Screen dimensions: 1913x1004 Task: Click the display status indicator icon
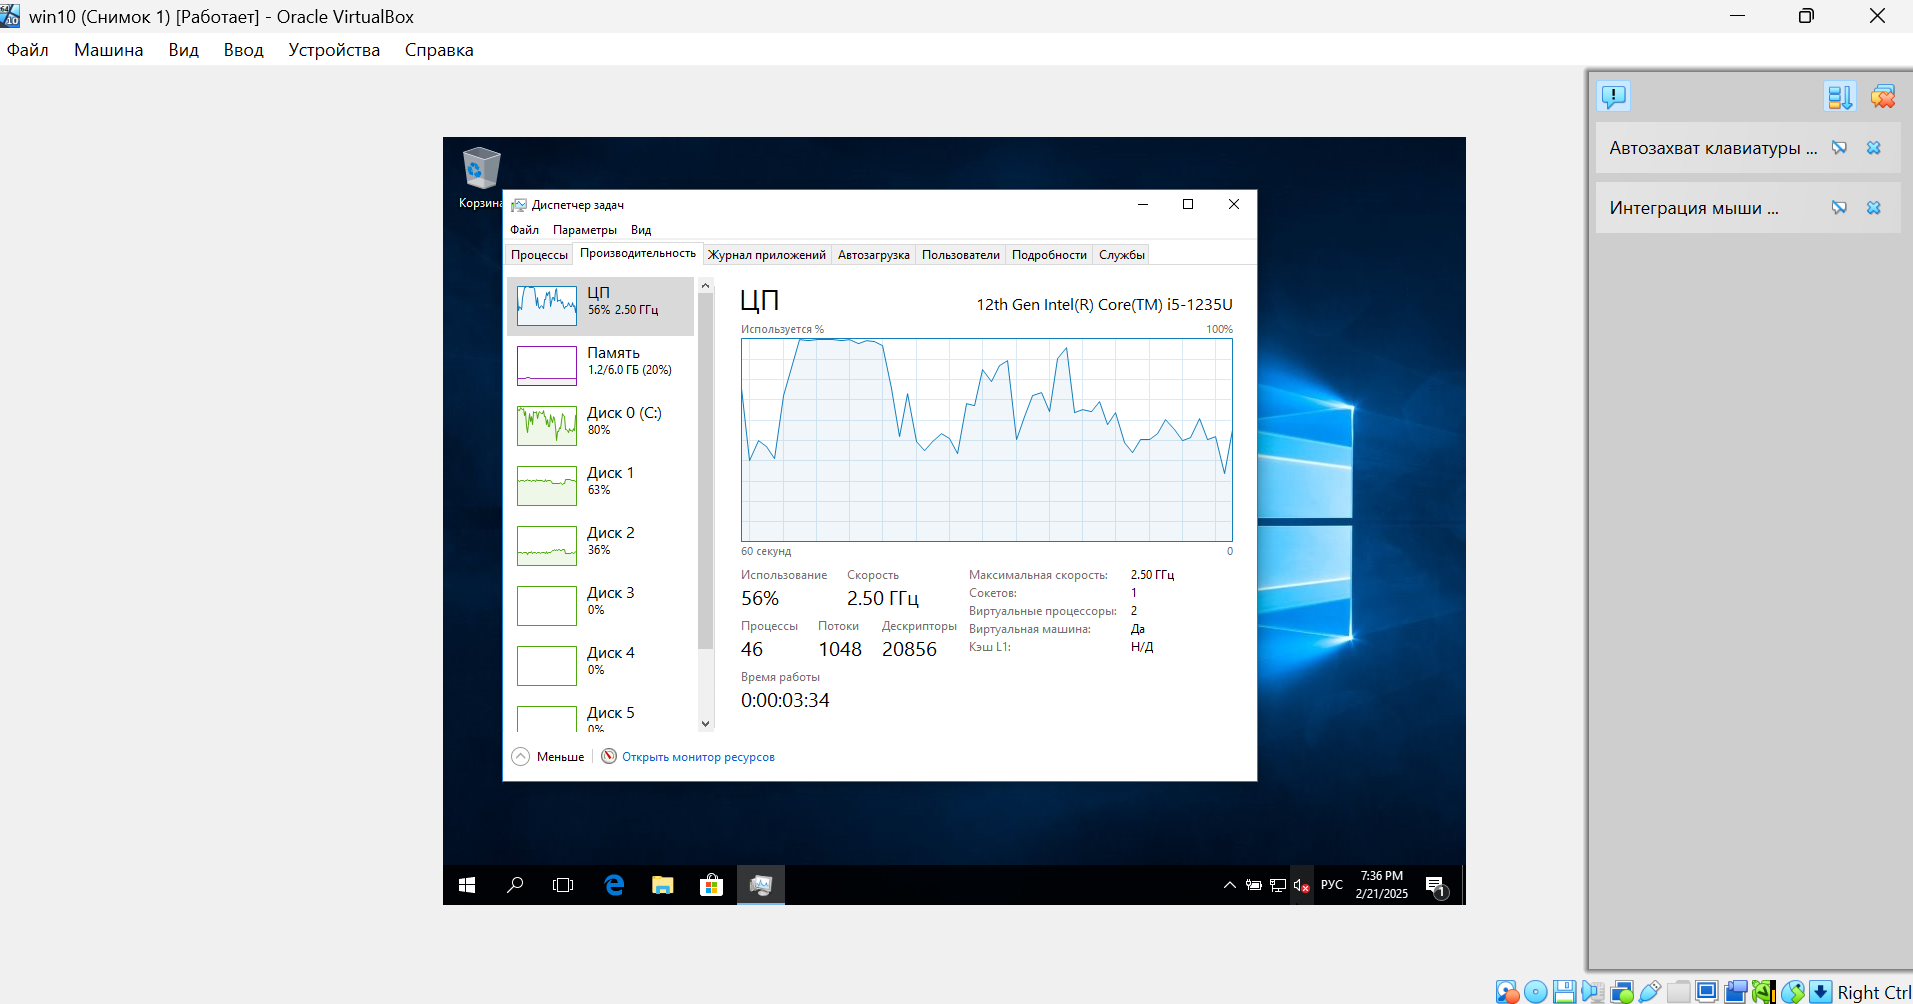1707,992
